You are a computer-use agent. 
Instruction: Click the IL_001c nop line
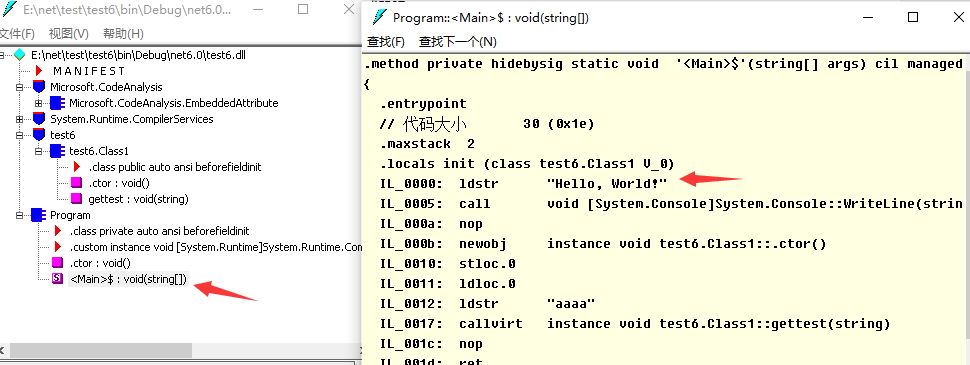(431, 343)
